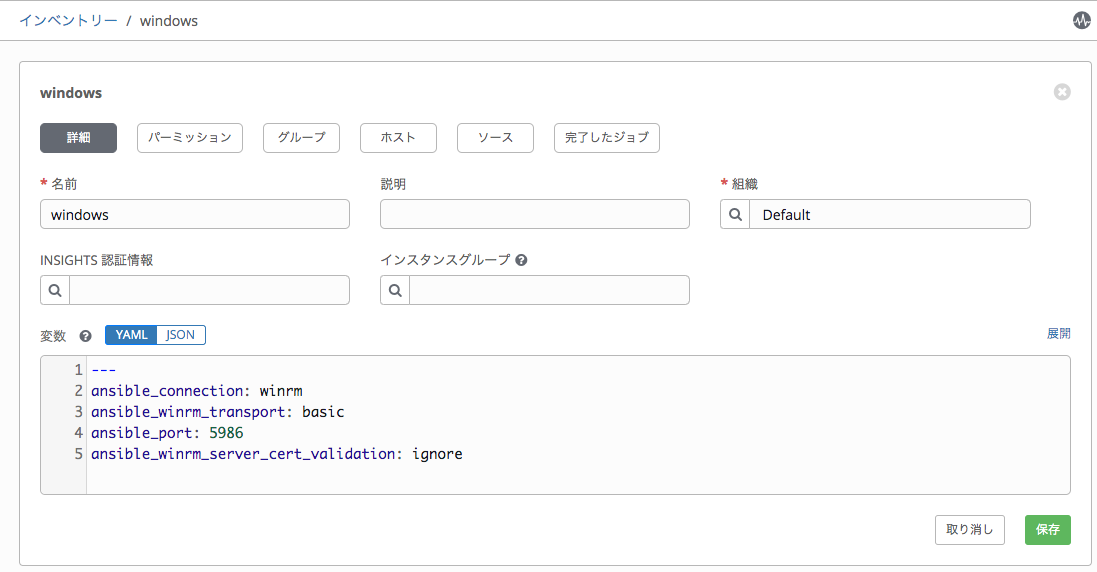Switch to the ホスト tab

[398, 138]
